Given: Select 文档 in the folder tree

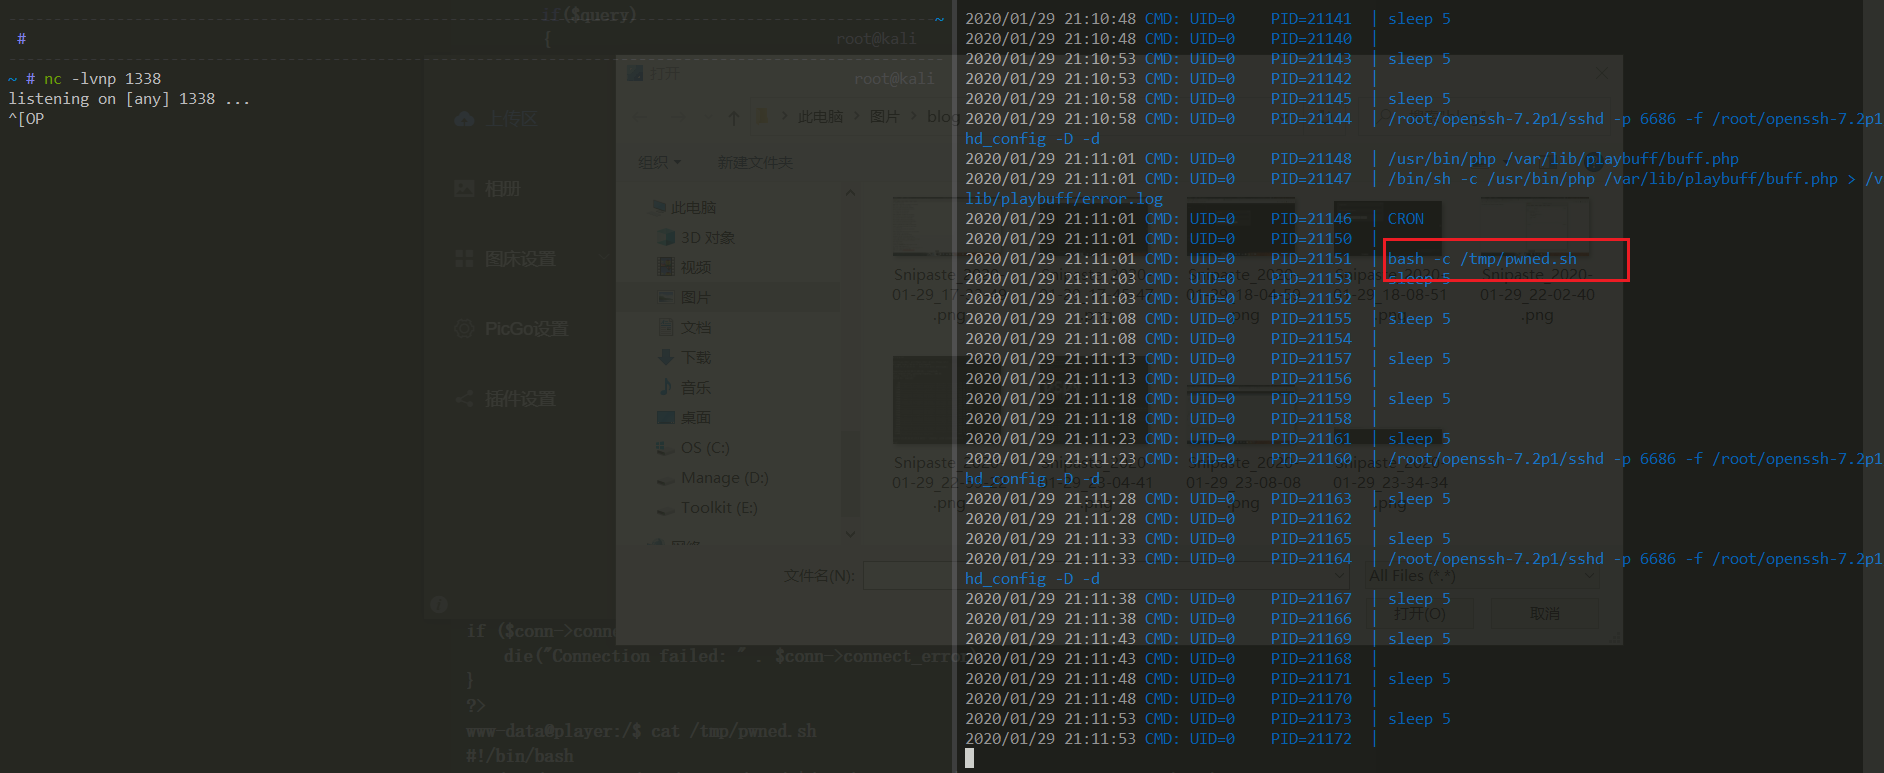Looking at the screenshot, I should pyautogui.click(x=695, y=328).
